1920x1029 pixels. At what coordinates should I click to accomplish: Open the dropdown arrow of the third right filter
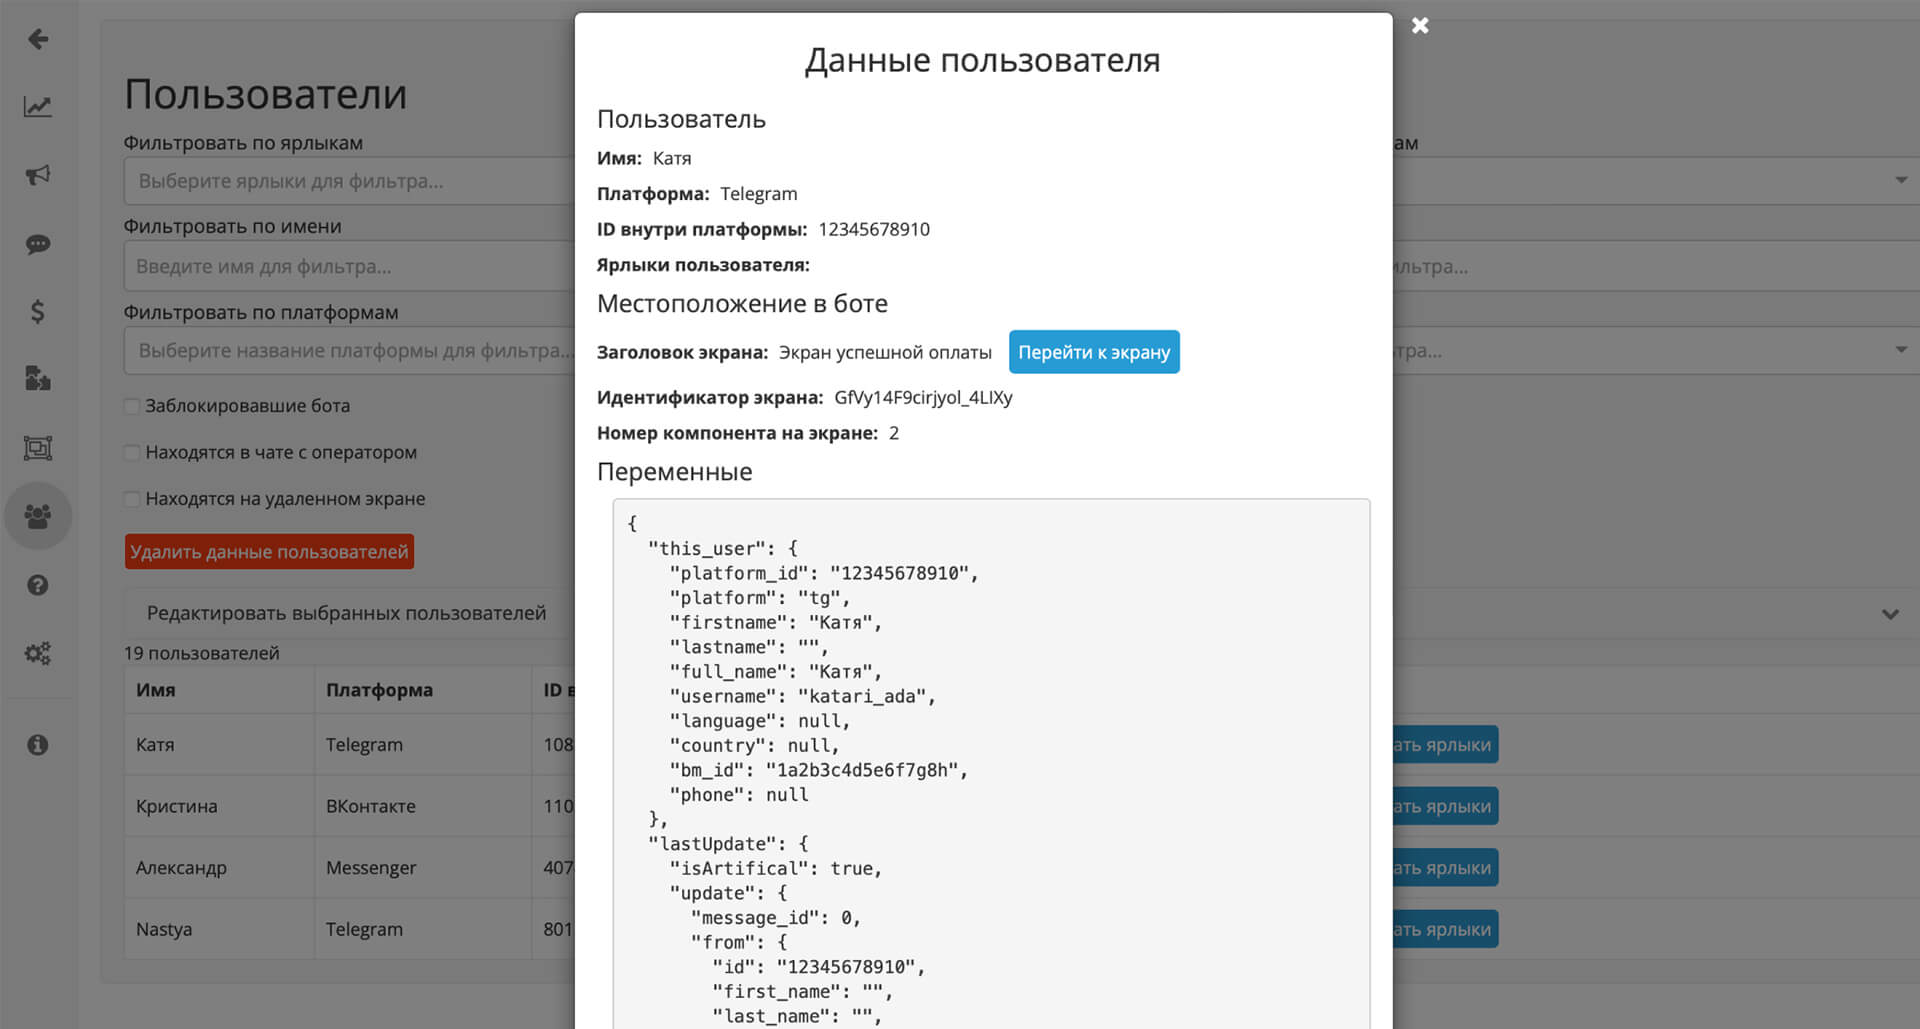[x=1901, y=350]
